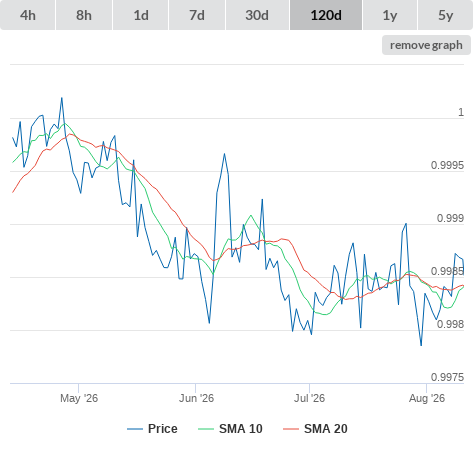Viewport: 474px width, 455px height.
Task: Choose the 1d time range
Action: pyautogui.click(x=141, y=15)
